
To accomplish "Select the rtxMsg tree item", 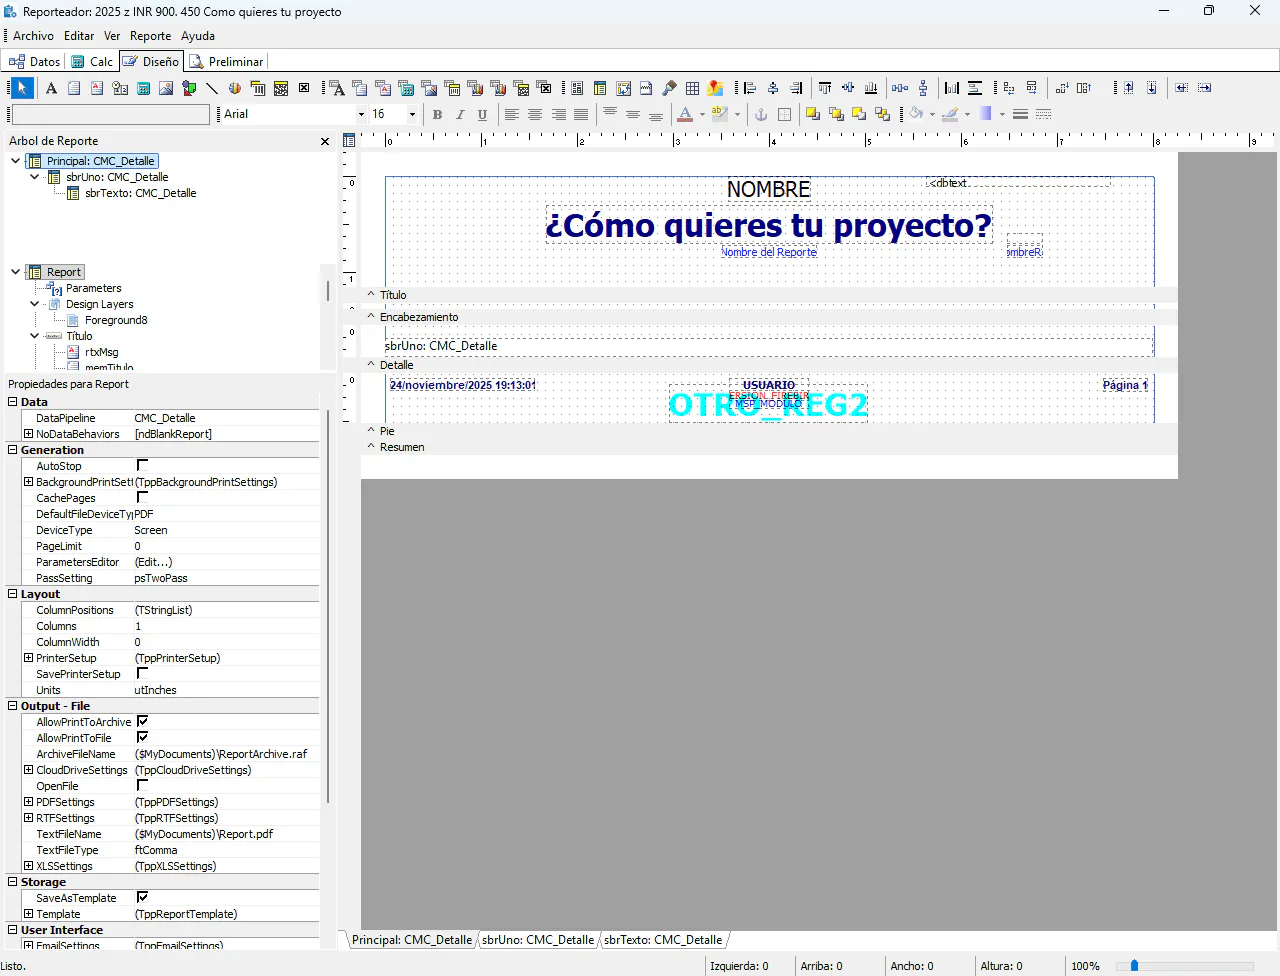I will click(102, 352).
